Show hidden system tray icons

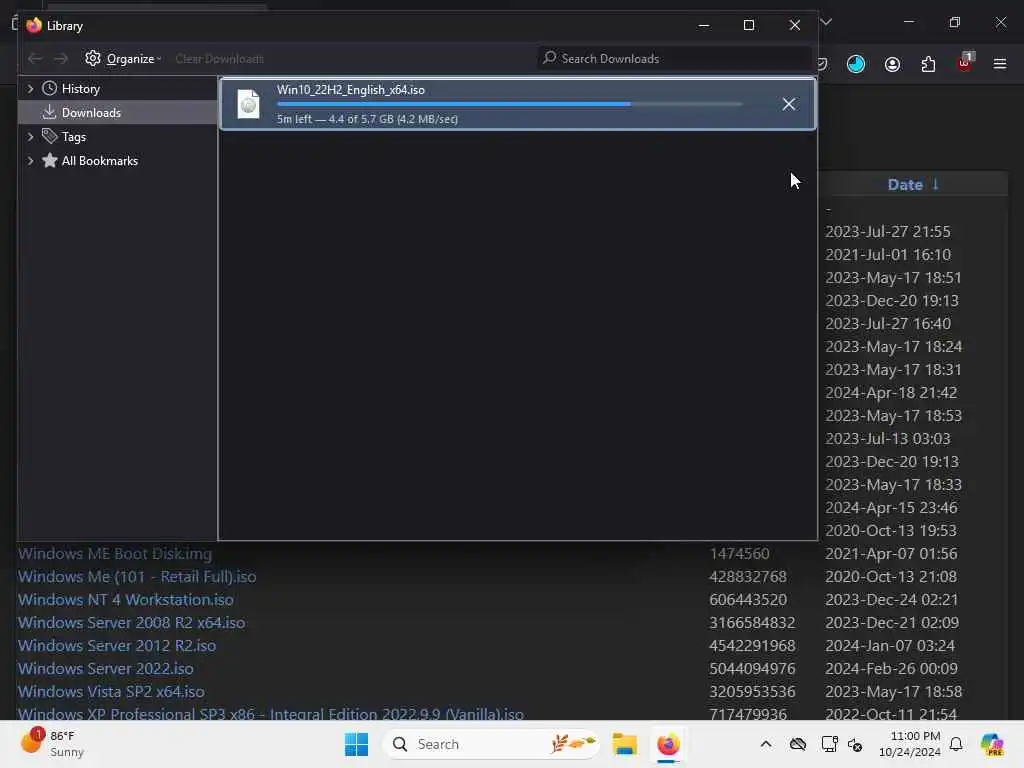765,744
